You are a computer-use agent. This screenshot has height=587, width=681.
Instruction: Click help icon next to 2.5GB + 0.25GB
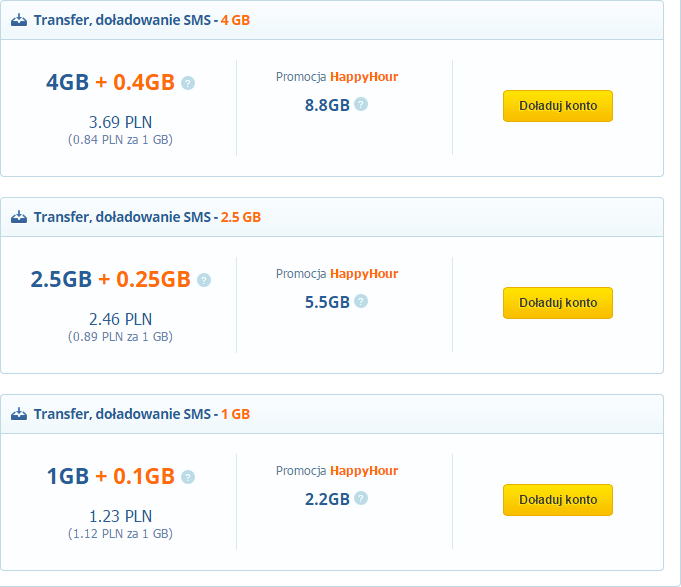coord(204,280)
